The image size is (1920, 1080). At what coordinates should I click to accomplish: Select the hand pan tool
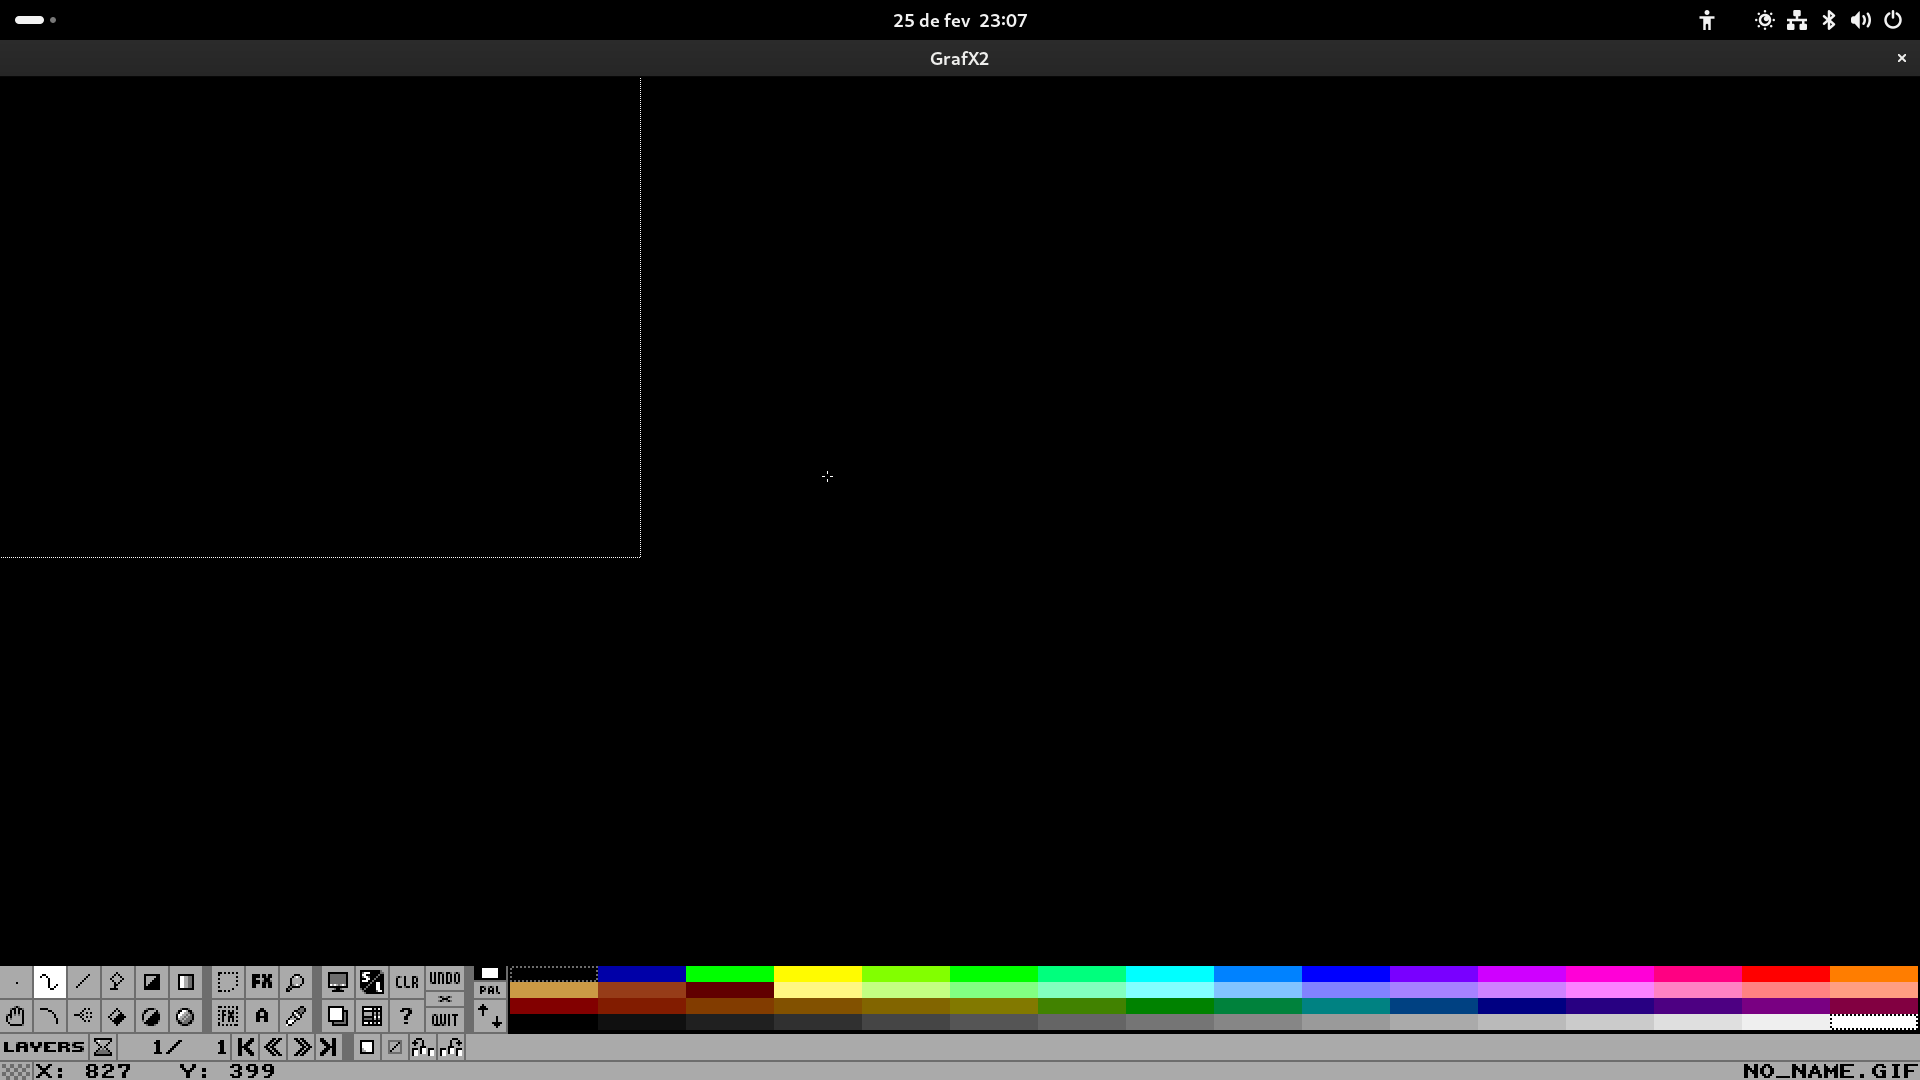15,1017
